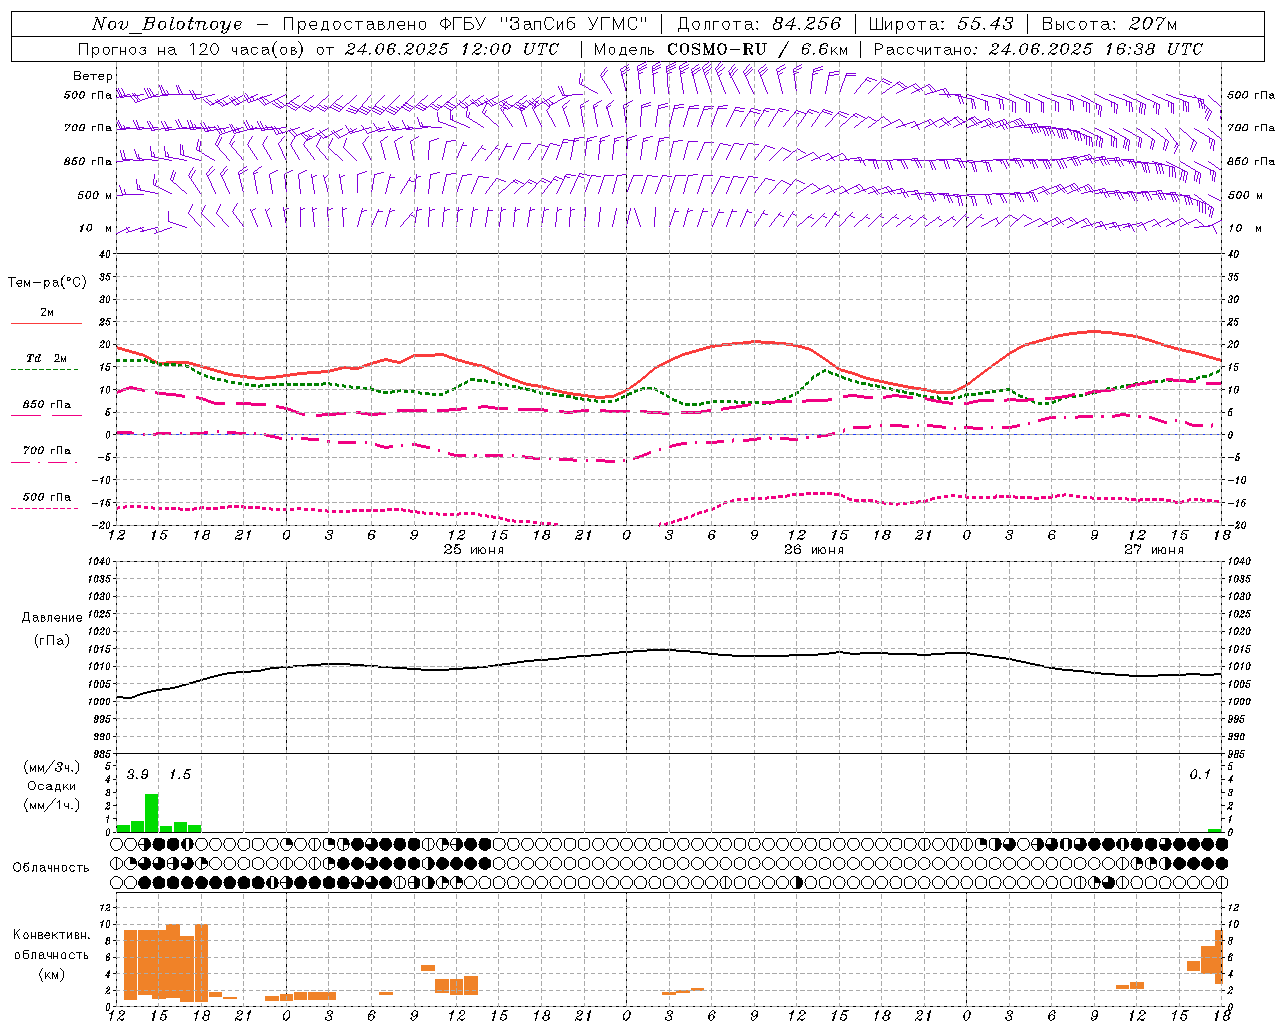Click the 0.1 precipitation total value
This screenshot has width=1280, height=1024.
(1200, 775)
